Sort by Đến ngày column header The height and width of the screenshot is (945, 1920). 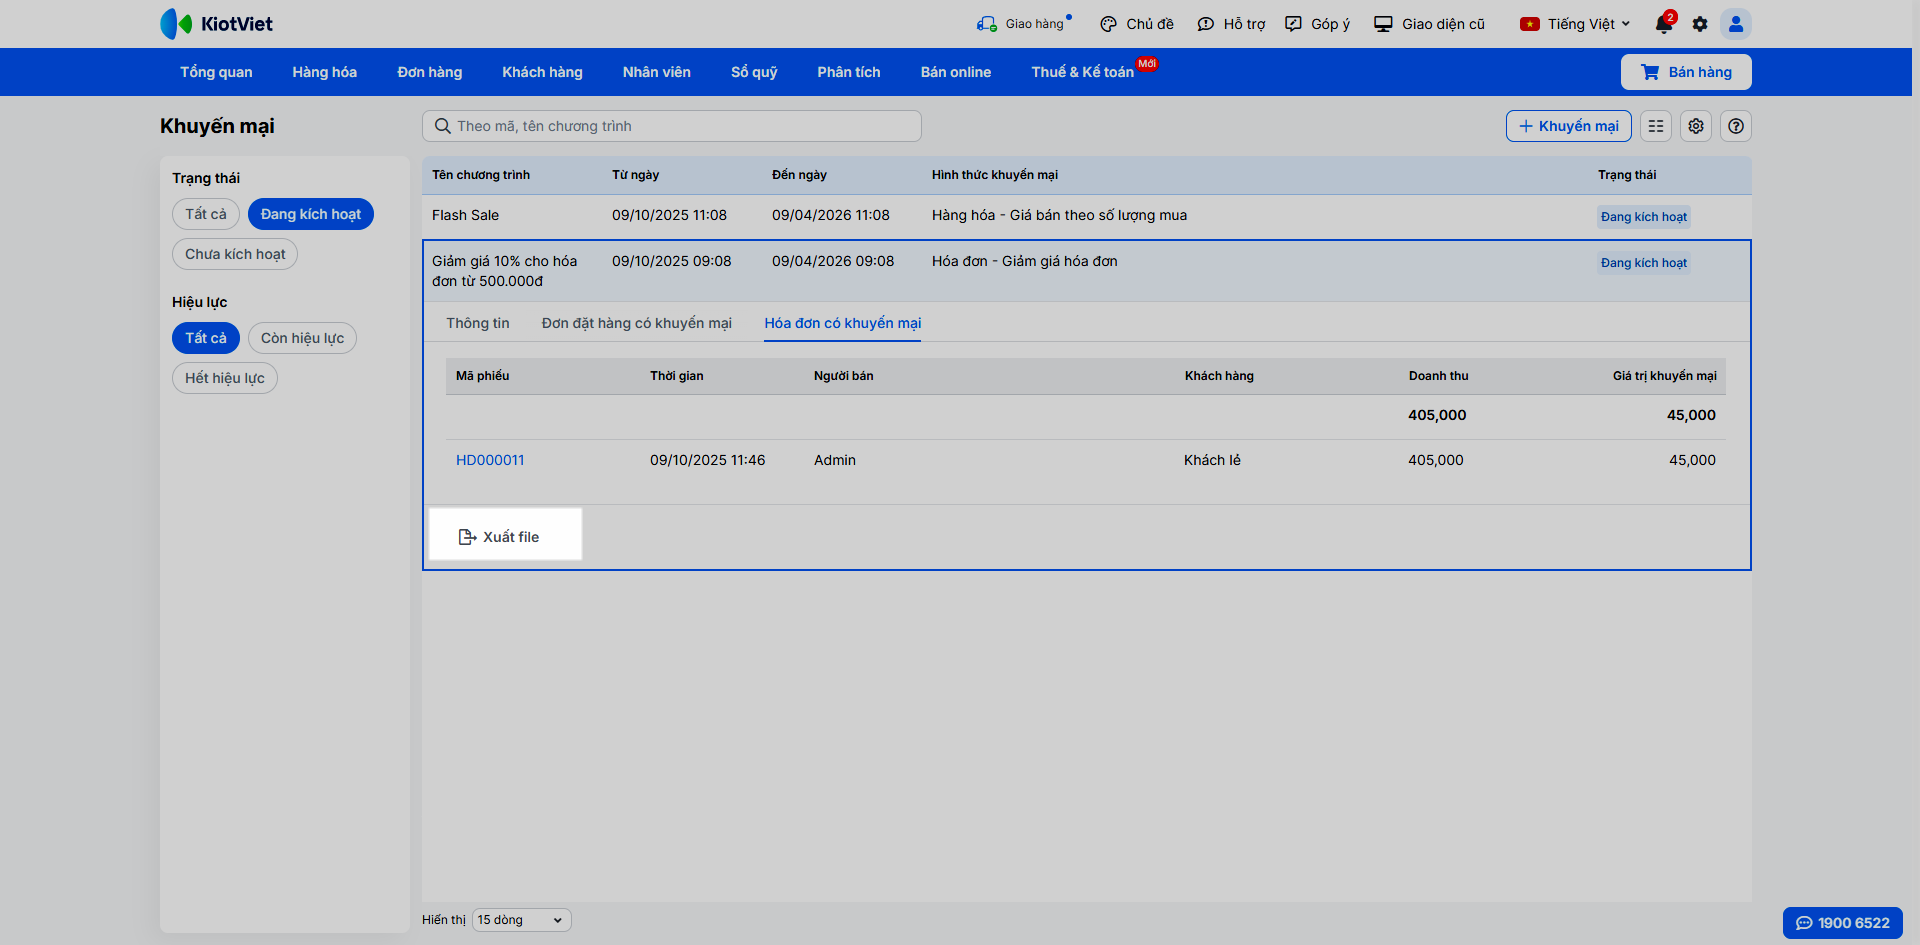click(x=800, y=175)
